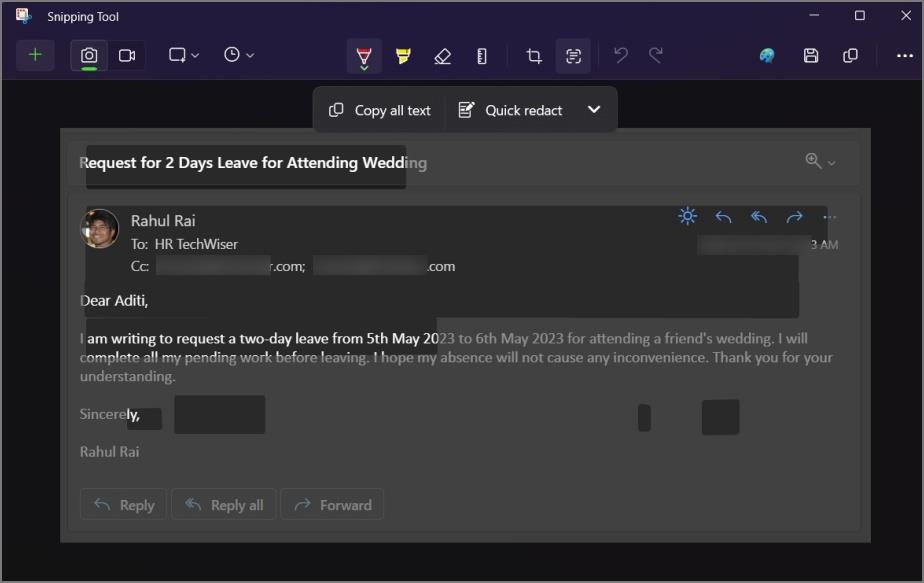Open the zoom chevron beside the magnifier
The height and width of the screenshot is (583, 924).
point(831,163)
